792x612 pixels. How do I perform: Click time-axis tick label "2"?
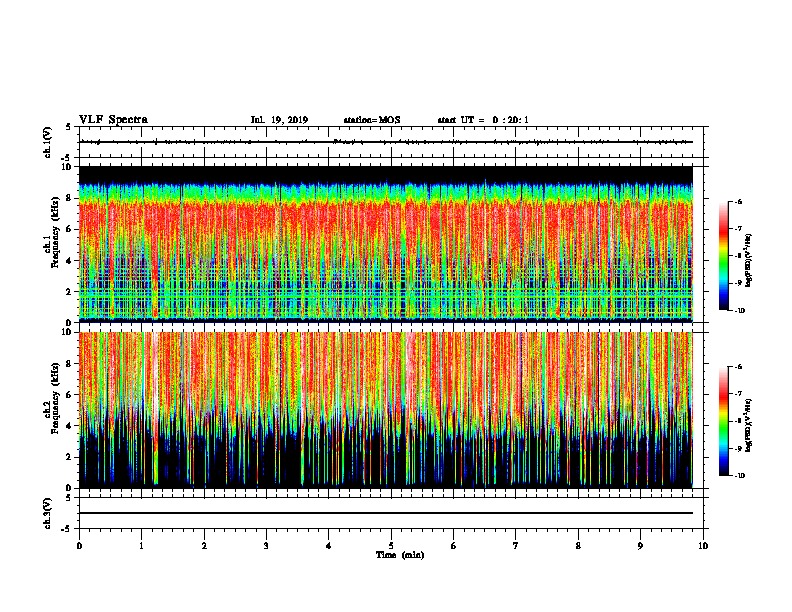coord(204,546)
